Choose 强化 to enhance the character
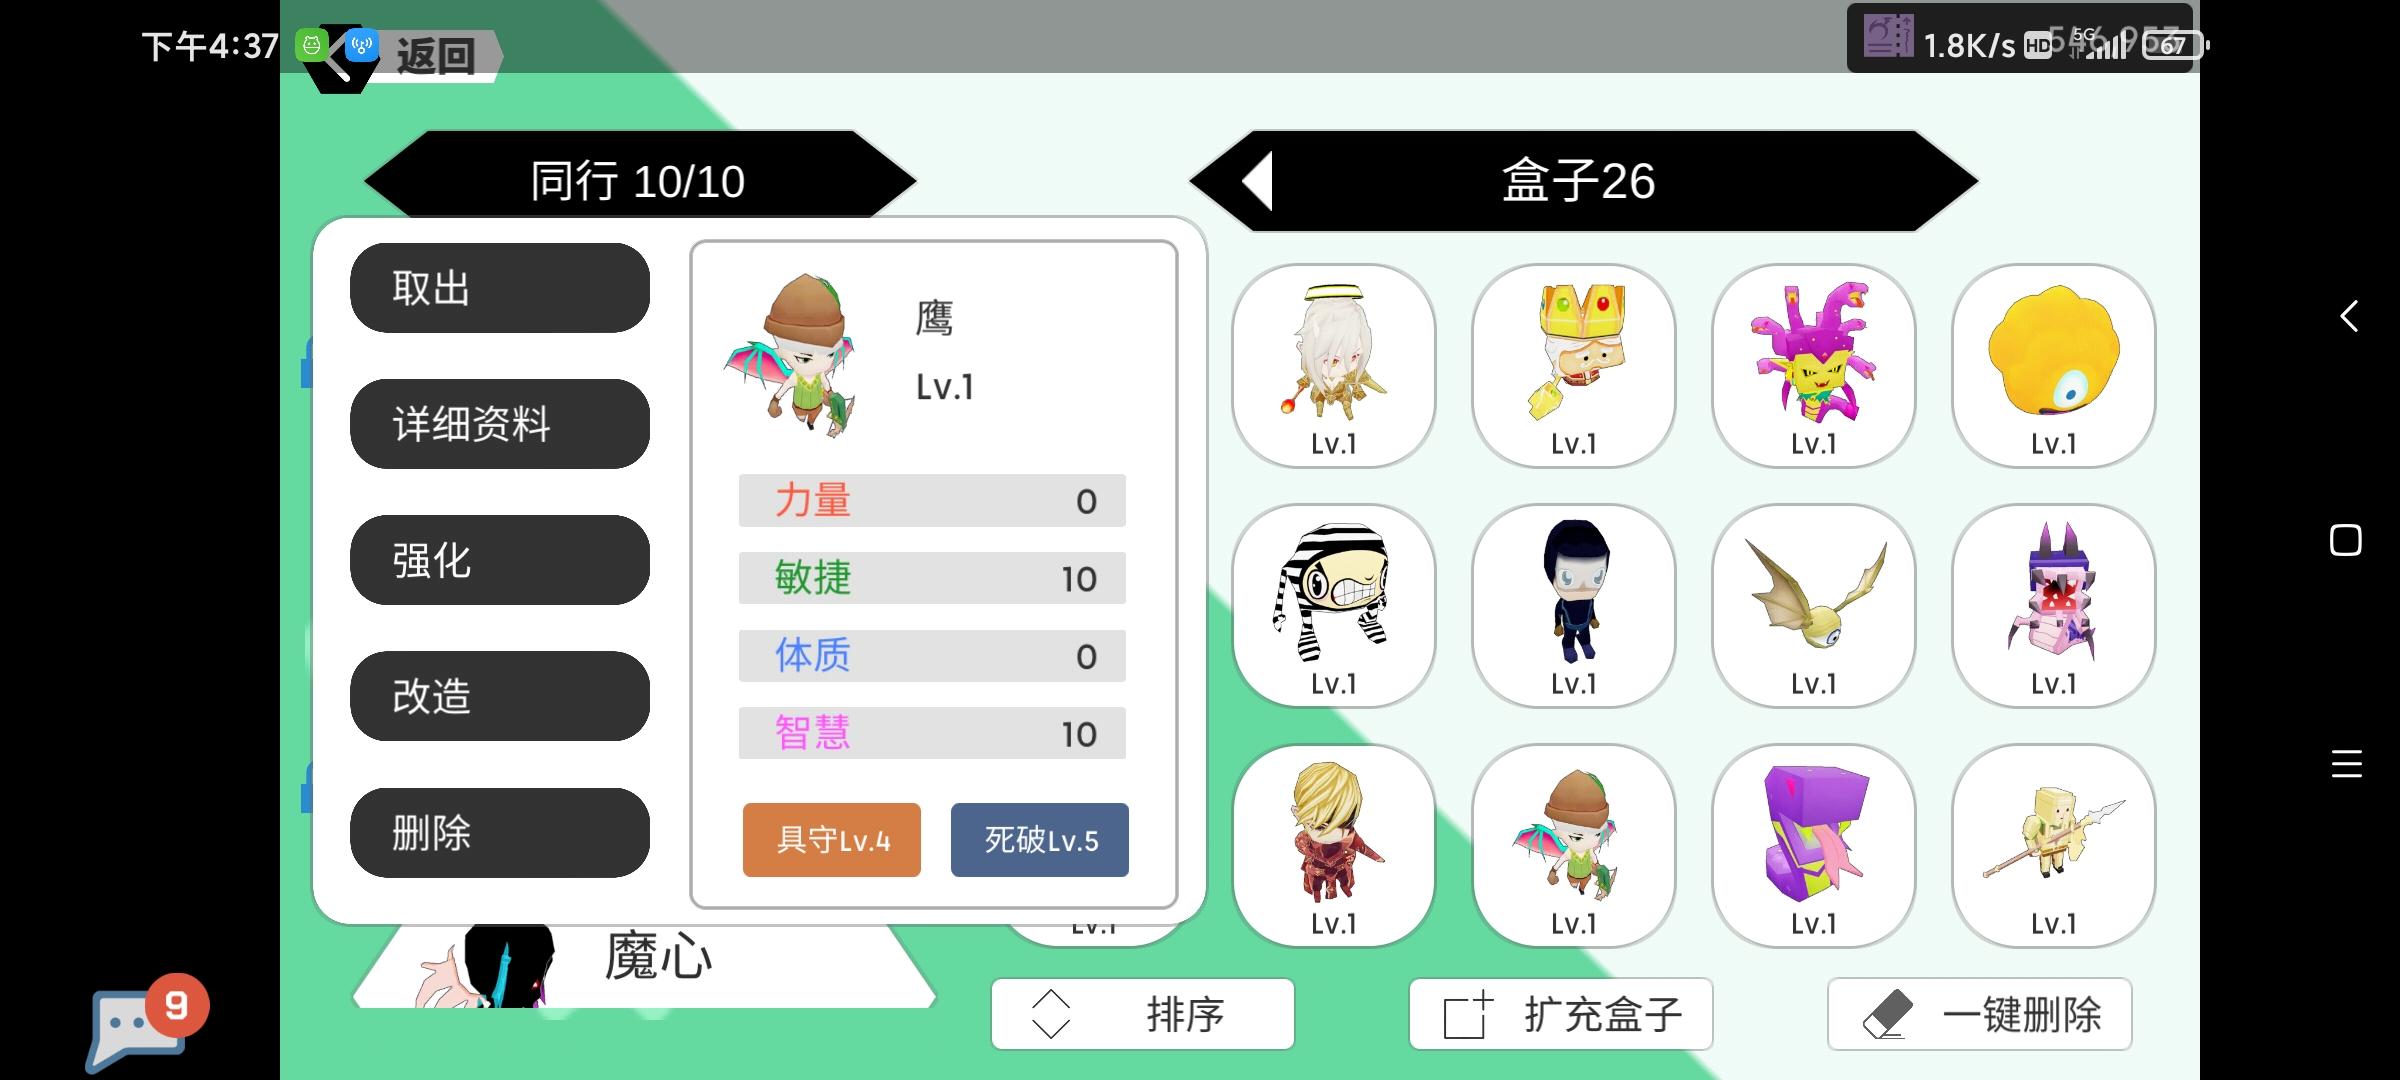 tap(500, 560)
